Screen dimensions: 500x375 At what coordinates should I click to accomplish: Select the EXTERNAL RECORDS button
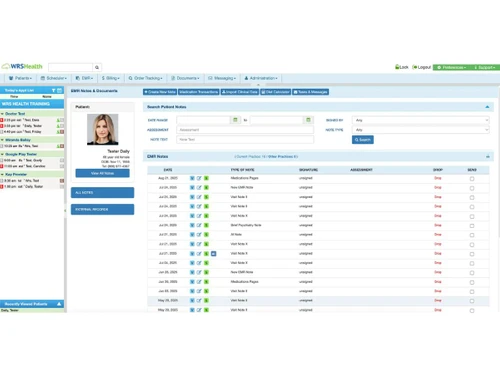pos(103,209)
